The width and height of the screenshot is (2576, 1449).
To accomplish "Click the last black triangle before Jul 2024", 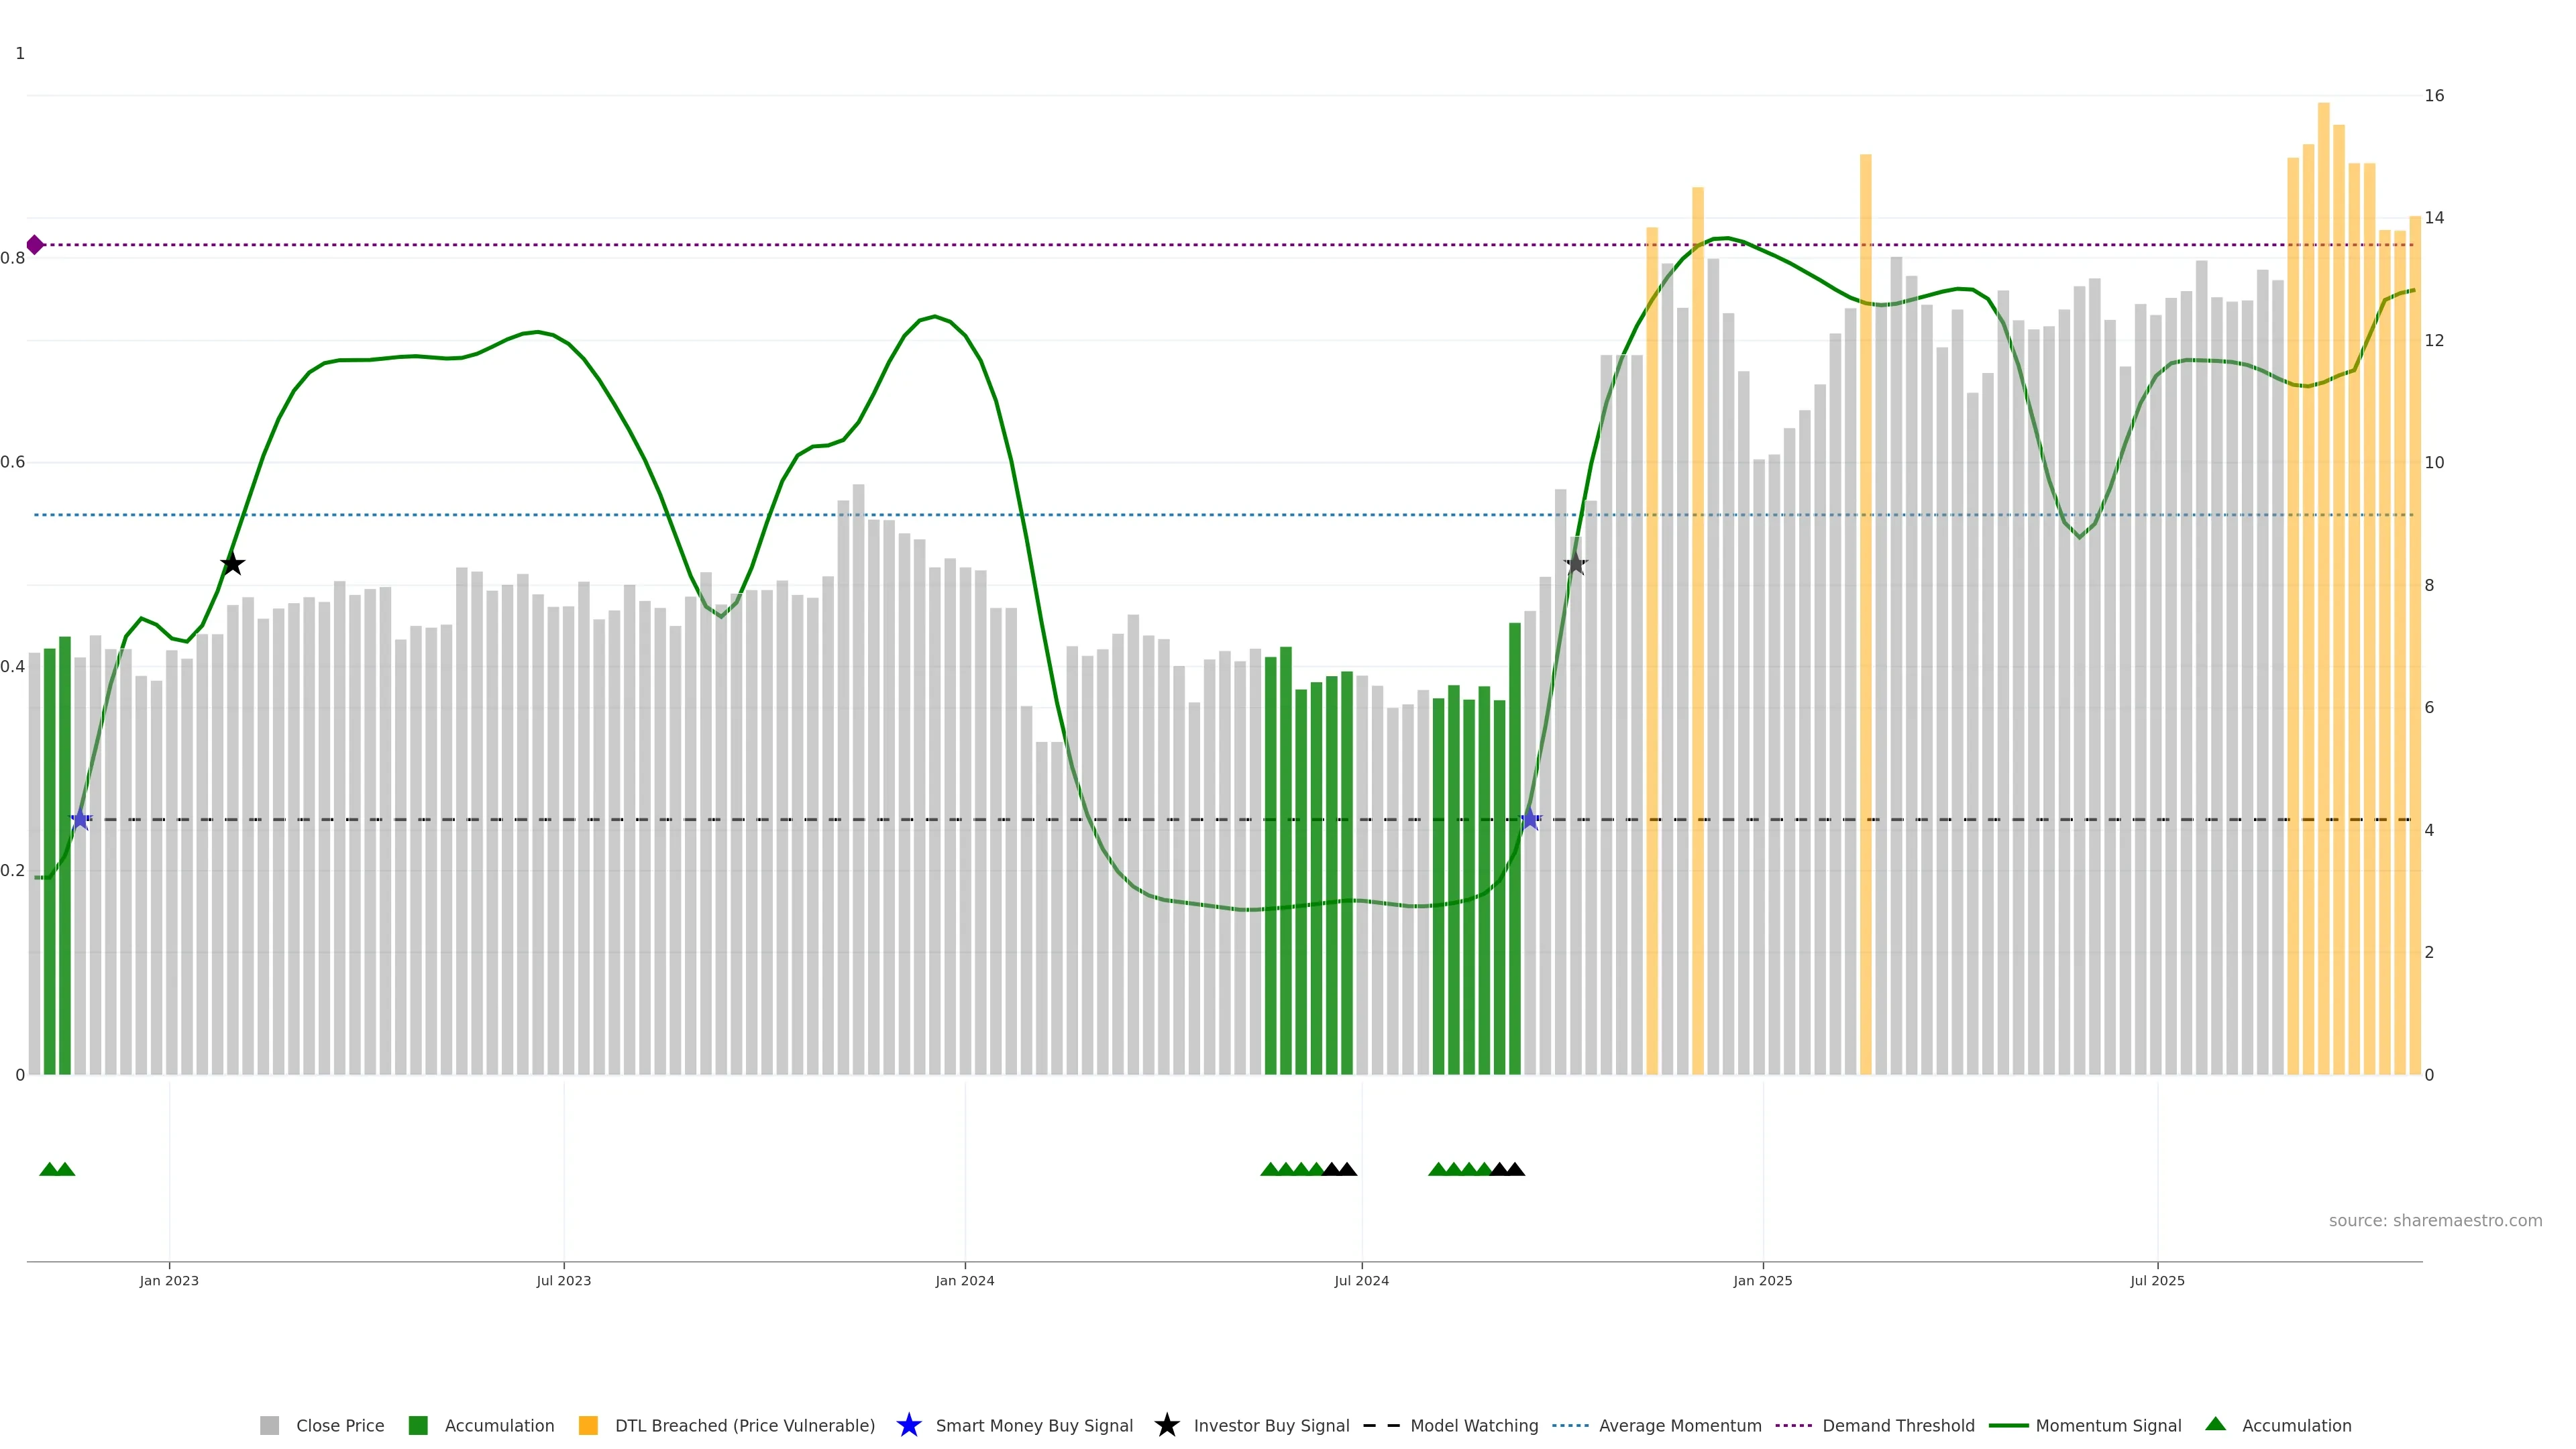I will click(1347, 1169).
